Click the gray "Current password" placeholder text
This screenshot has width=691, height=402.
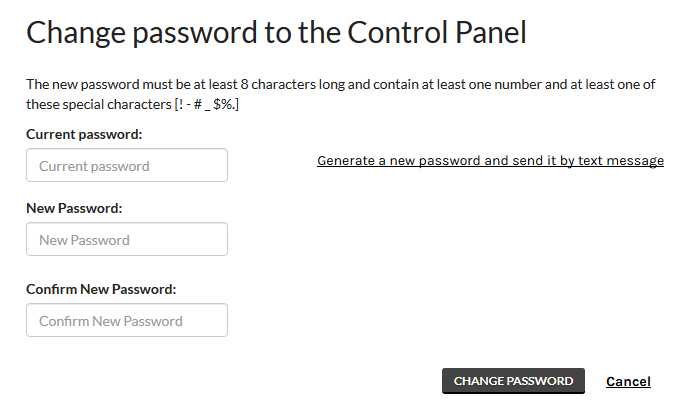coord(94,166)
